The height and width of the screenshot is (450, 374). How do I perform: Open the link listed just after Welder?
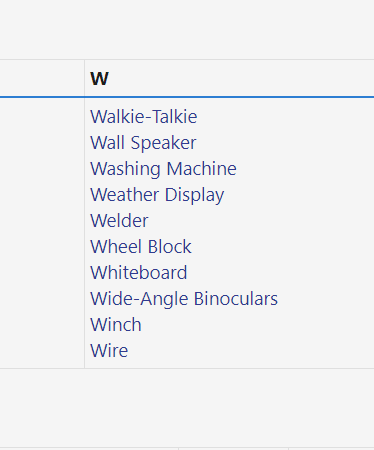(141, 247)
